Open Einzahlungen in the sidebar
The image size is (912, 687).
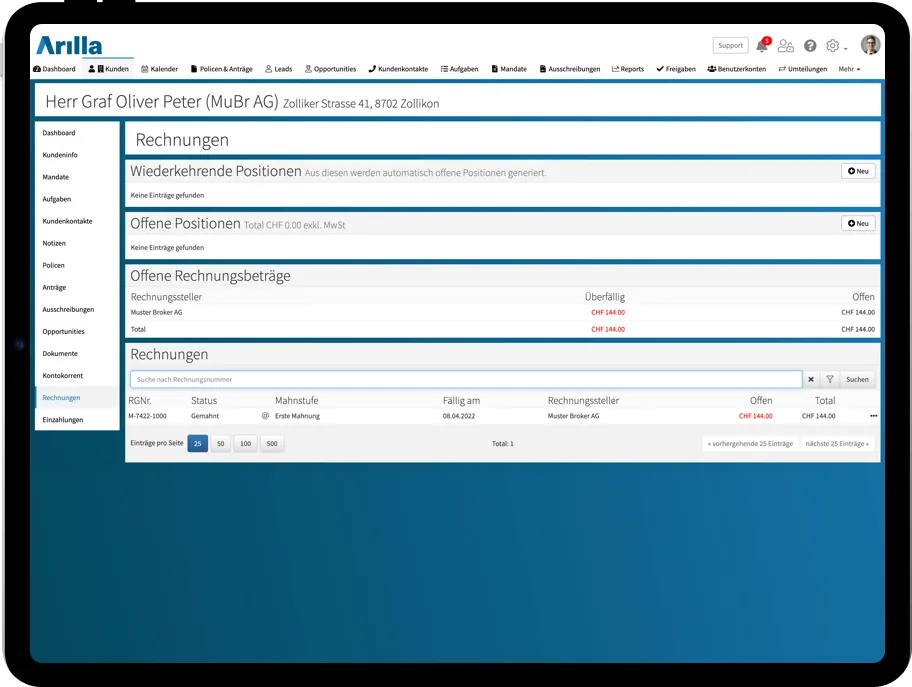click(63, 419)
